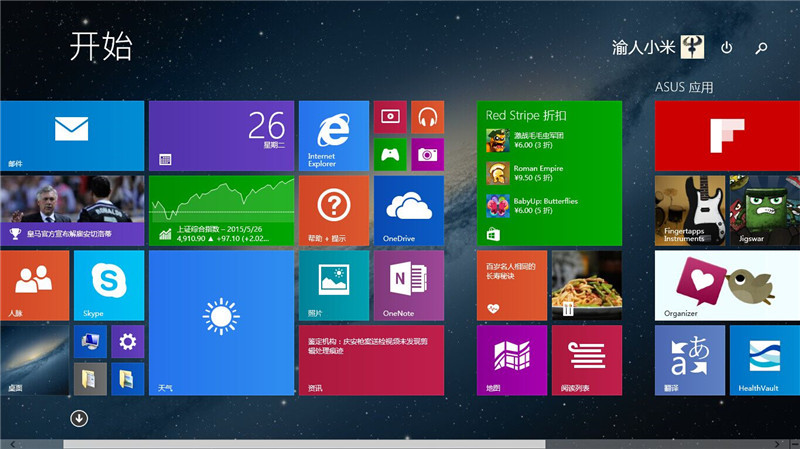Viewport: 800px width, 449px height.
Task: Open the Flipboard tile
Action: tap(727, 136)
